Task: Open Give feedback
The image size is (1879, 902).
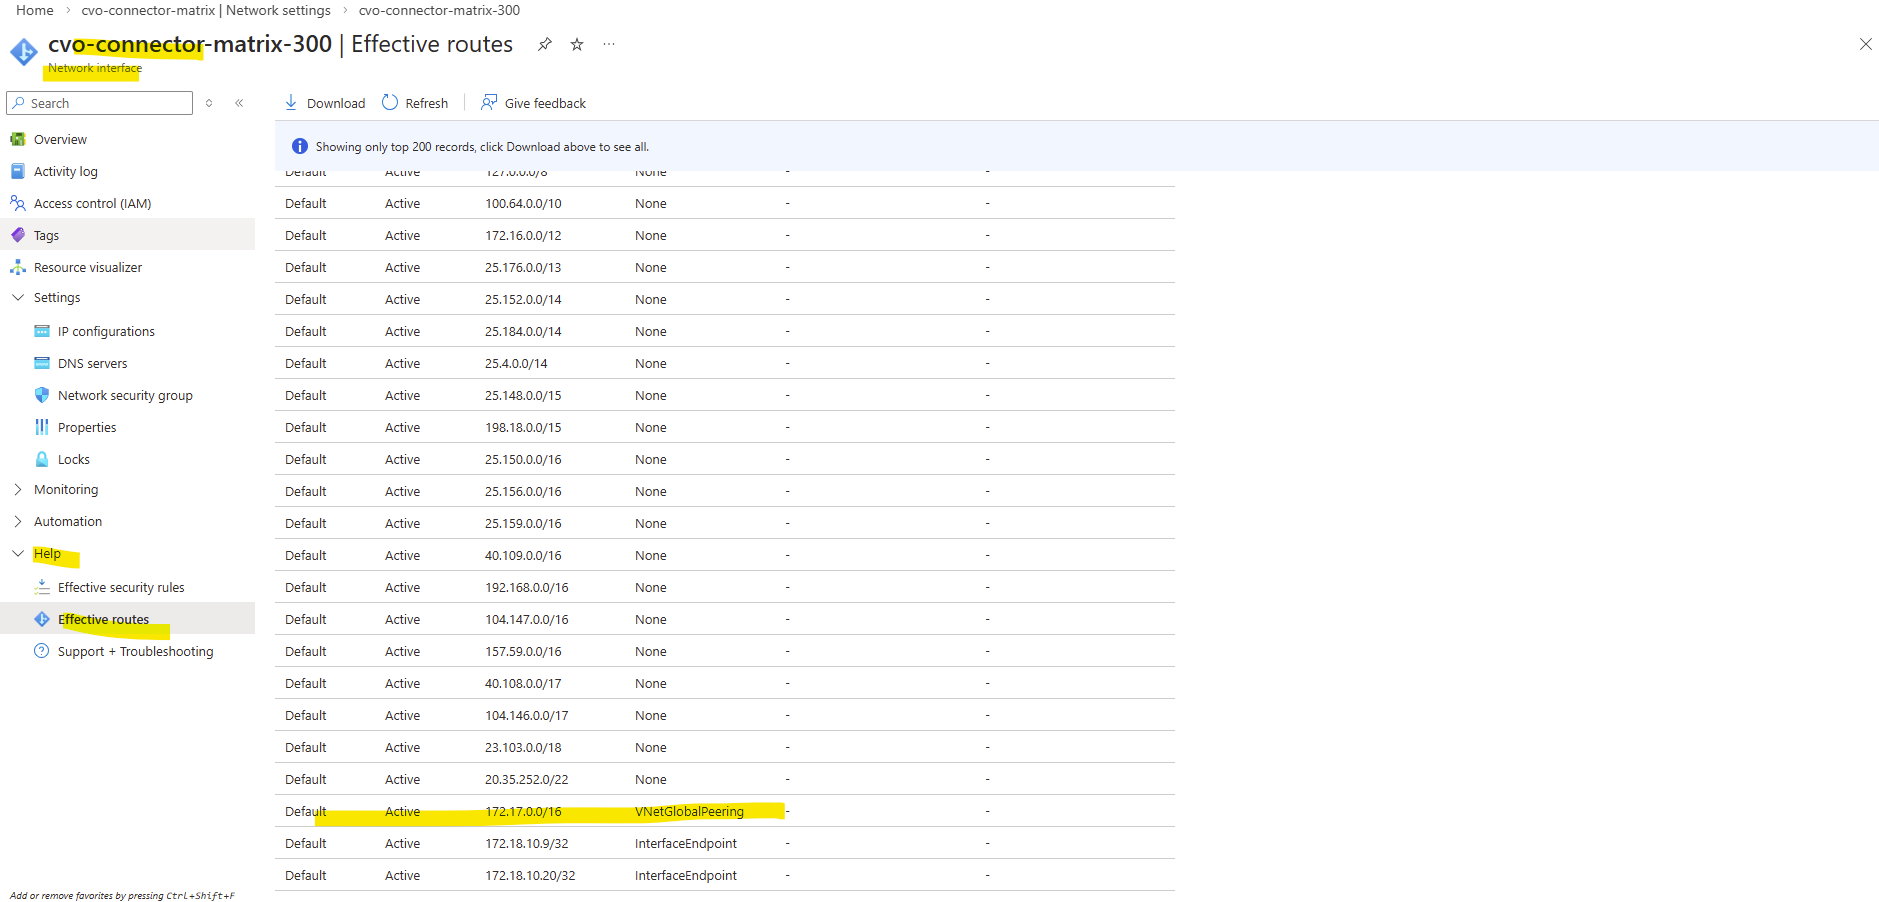Action: [533, 103]
